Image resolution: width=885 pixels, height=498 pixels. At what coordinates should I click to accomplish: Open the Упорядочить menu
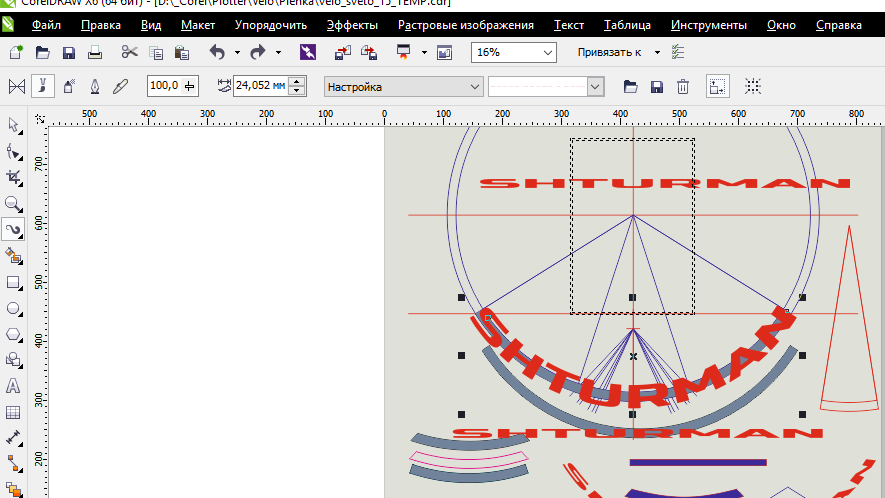[271, 25]
